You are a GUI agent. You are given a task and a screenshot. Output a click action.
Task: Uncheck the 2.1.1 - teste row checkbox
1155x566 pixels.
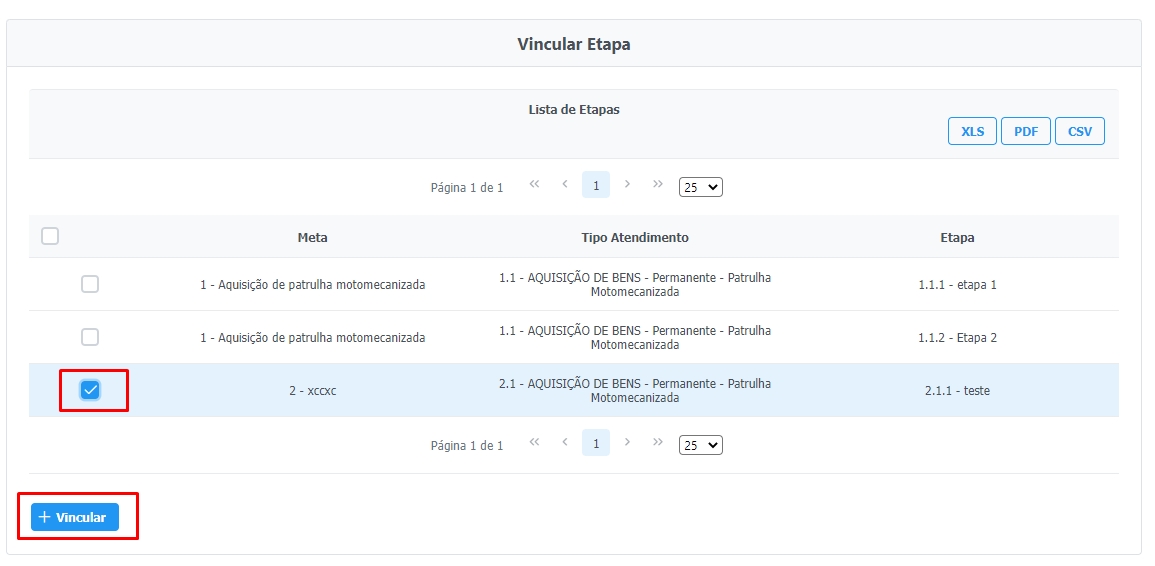tap(90, 390)
